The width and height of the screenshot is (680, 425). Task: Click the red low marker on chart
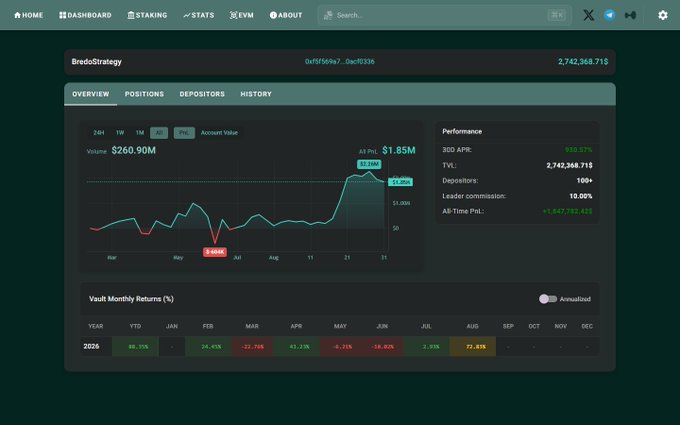215,252
